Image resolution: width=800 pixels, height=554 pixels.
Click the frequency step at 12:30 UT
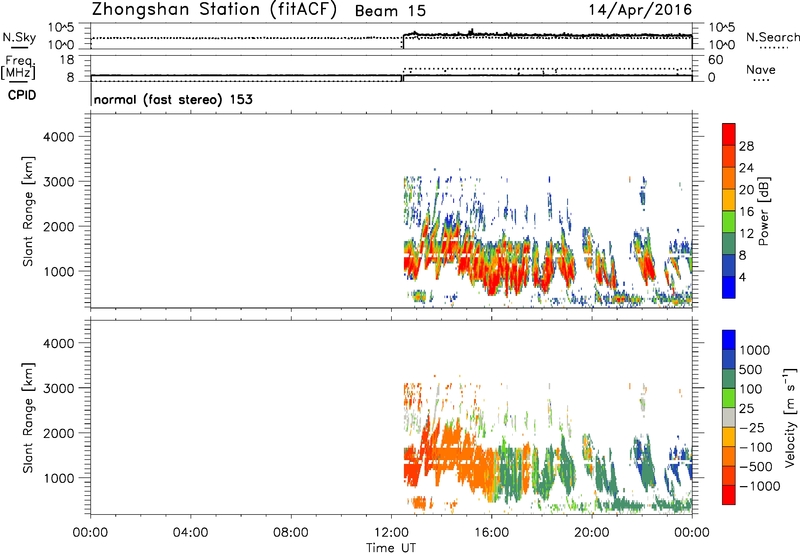pos(403,78)
